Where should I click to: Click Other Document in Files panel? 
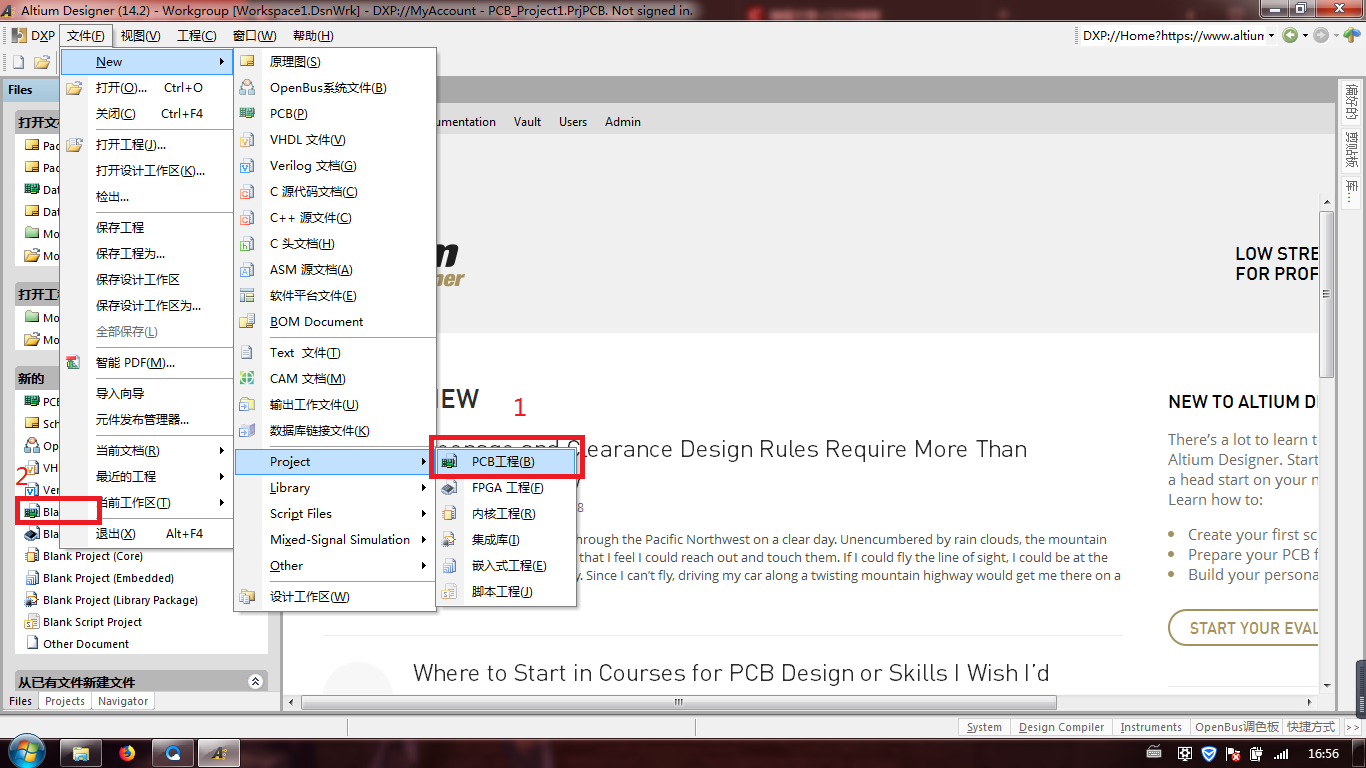[x=86, y=644]
